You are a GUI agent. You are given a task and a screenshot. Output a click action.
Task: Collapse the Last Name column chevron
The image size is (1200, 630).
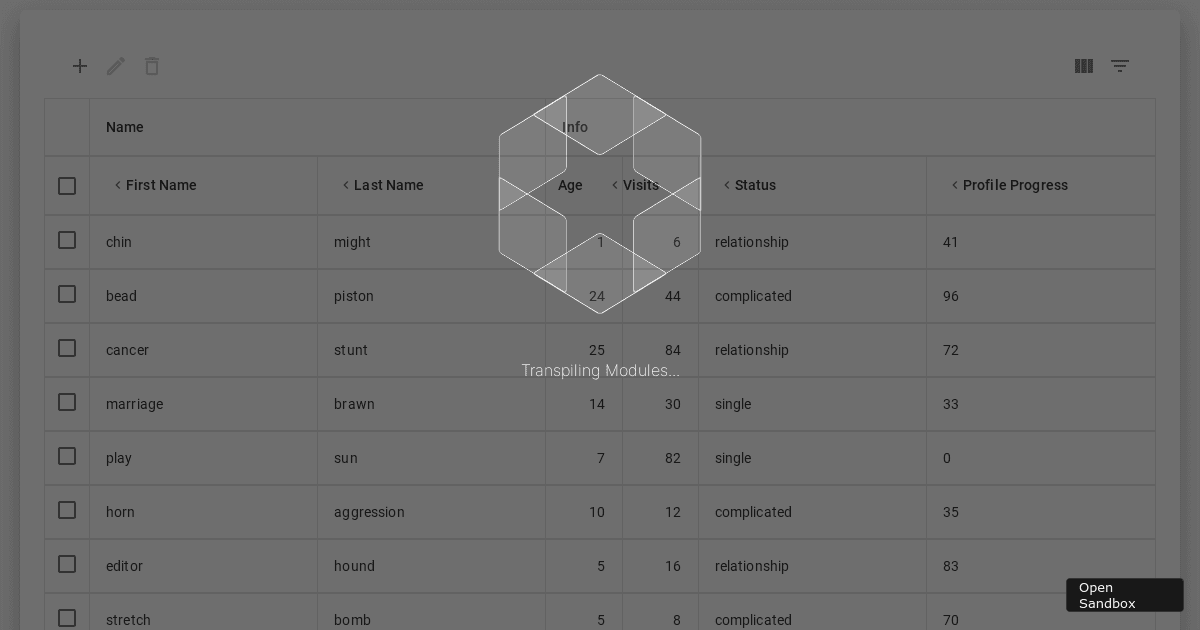pos(345,185)
